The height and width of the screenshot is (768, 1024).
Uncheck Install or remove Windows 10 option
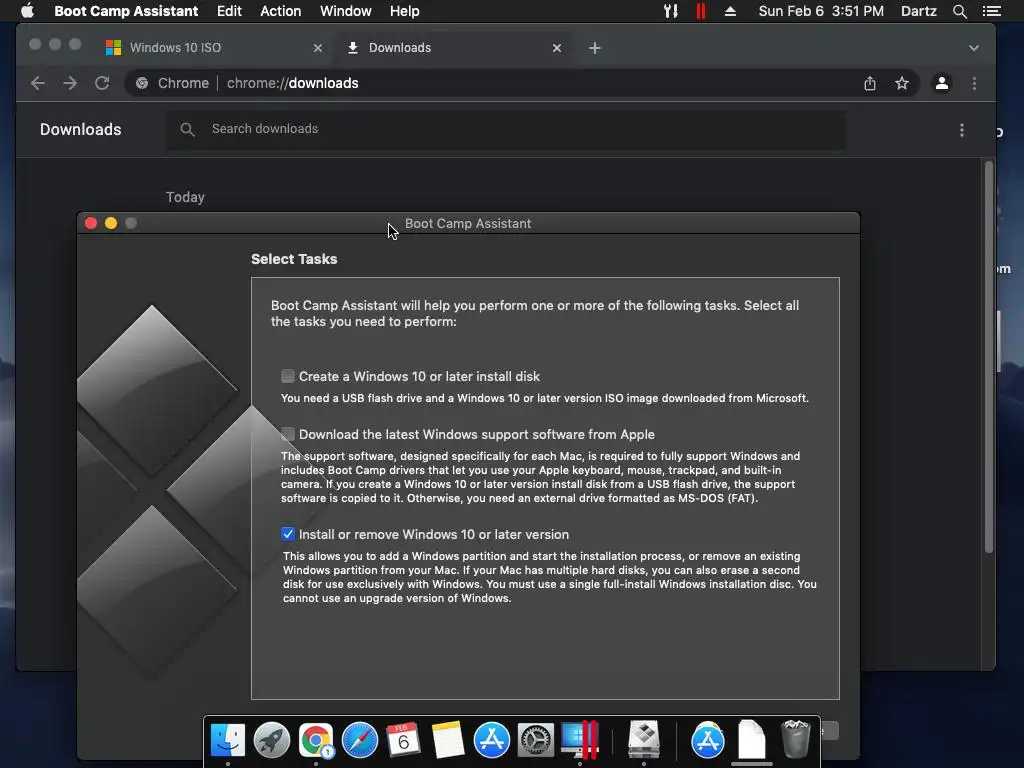click(288, 534)
